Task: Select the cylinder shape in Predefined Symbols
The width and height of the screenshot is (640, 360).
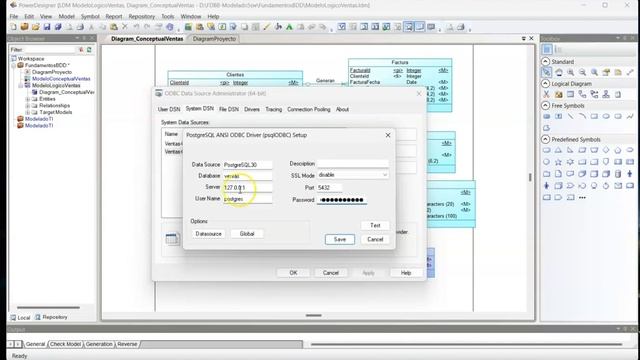Action: pyautogui.click(x=618, y=173)
